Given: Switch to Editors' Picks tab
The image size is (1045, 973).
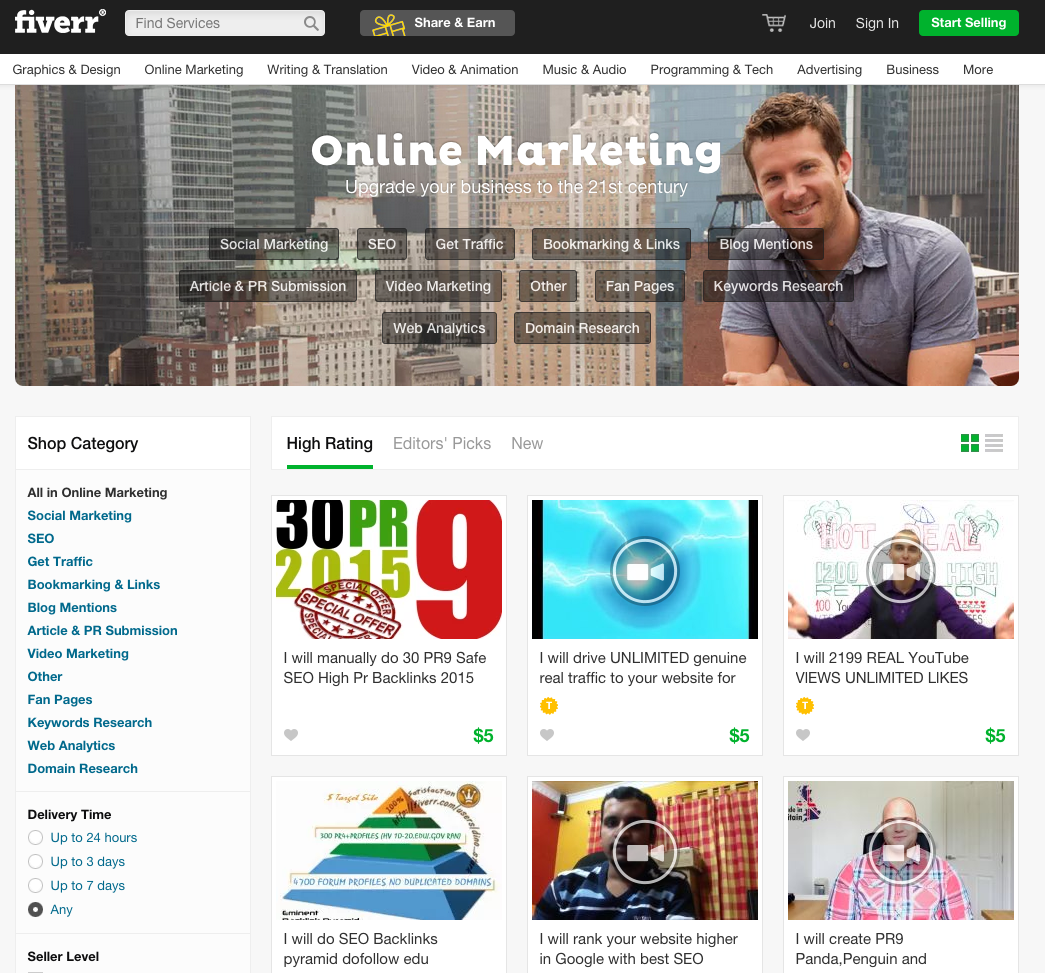Looking at the screenshot, I should pos(442,444).
